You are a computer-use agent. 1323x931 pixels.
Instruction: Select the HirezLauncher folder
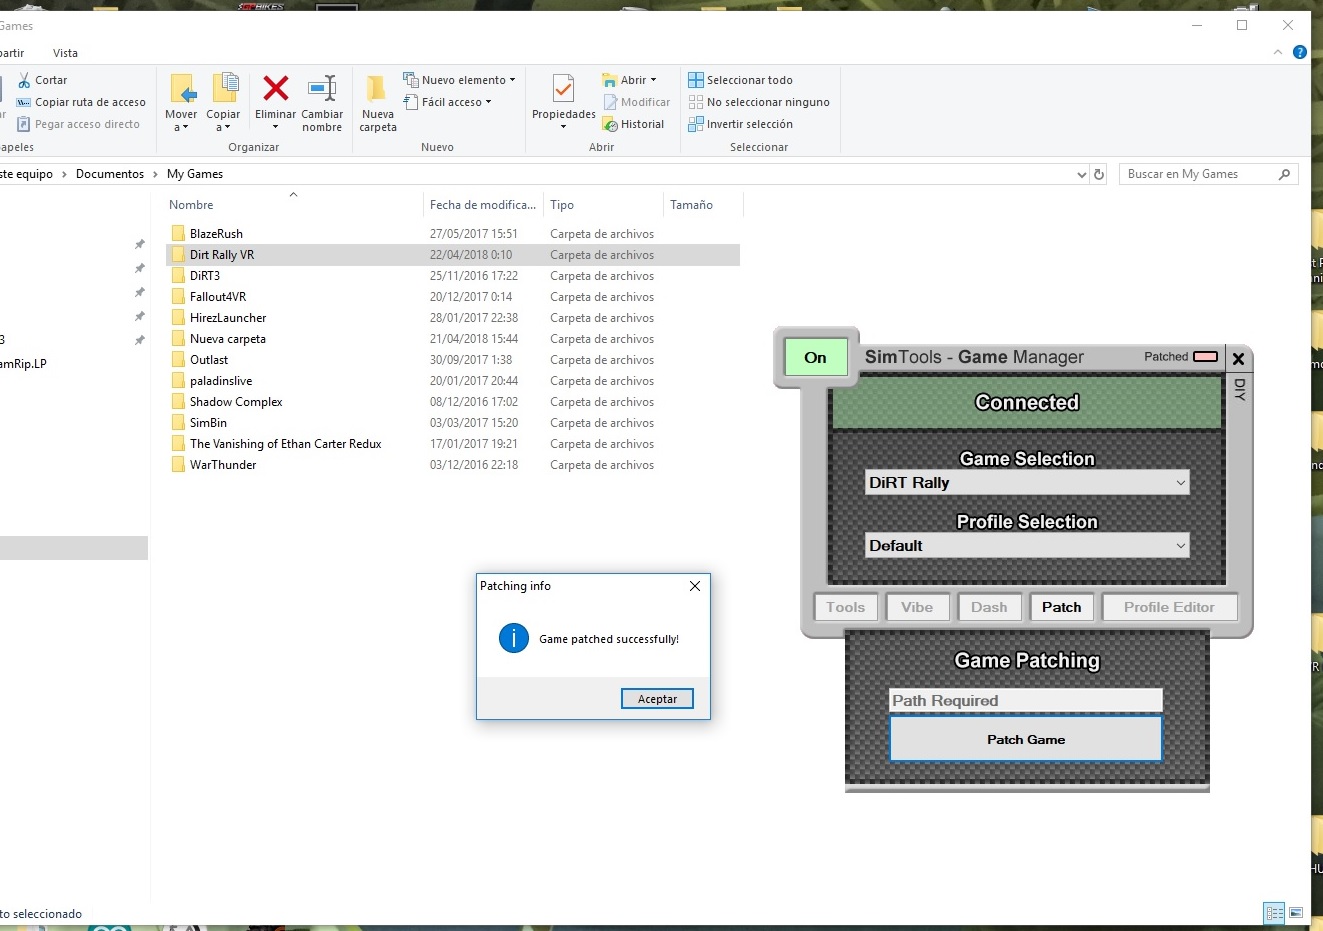228,318
